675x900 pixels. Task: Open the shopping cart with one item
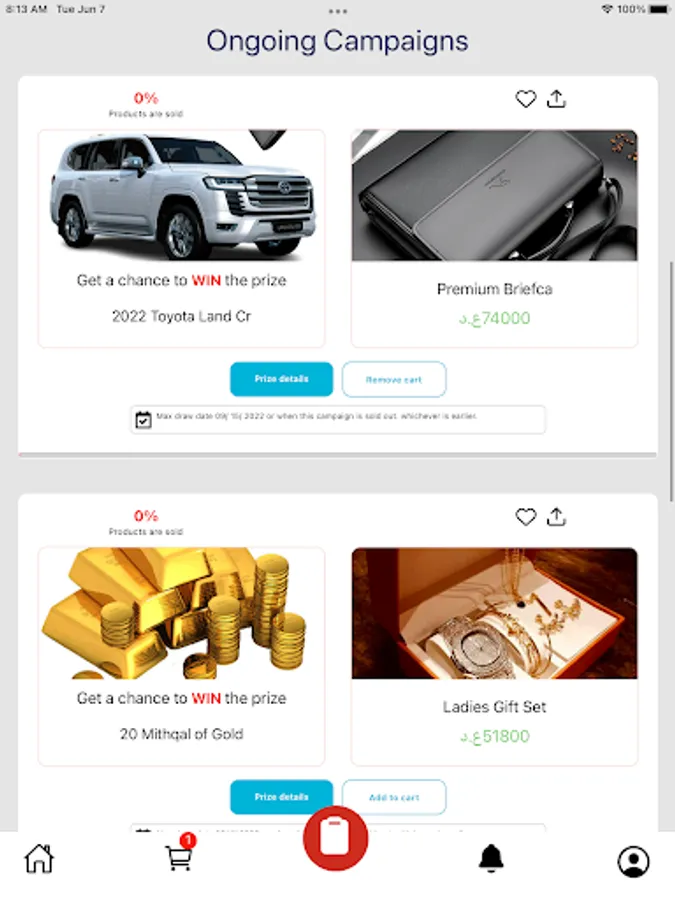click(x=180, y=854)
